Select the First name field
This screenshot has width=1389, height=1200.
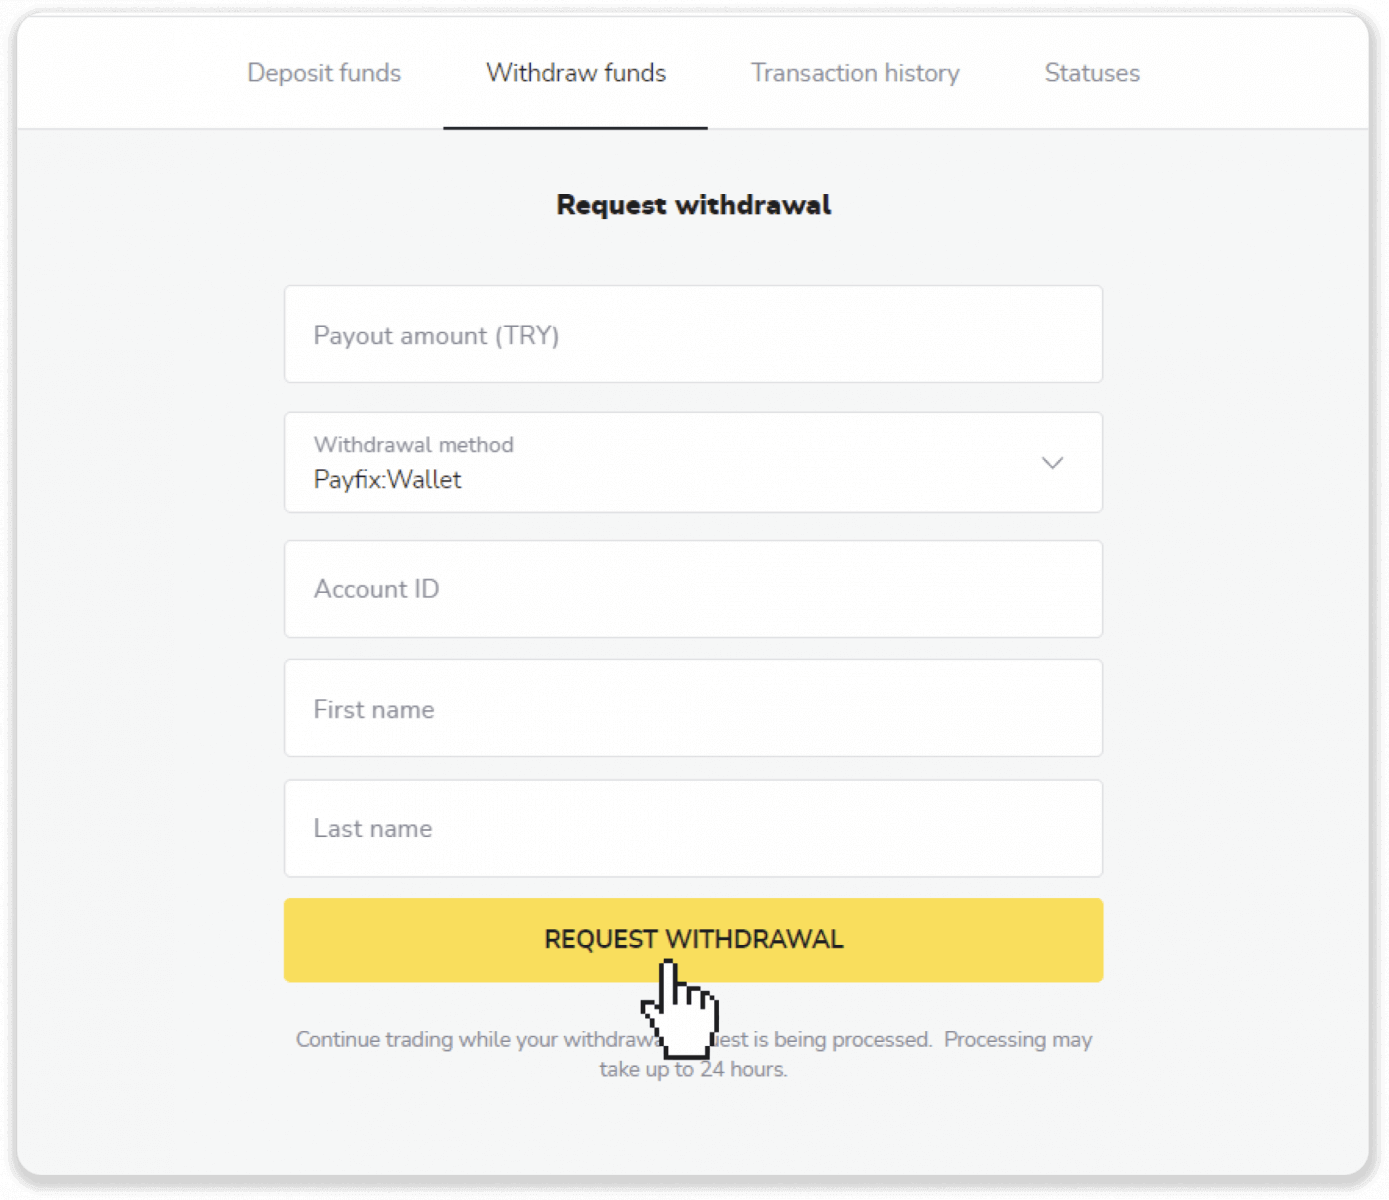click(x=693, y=708)
